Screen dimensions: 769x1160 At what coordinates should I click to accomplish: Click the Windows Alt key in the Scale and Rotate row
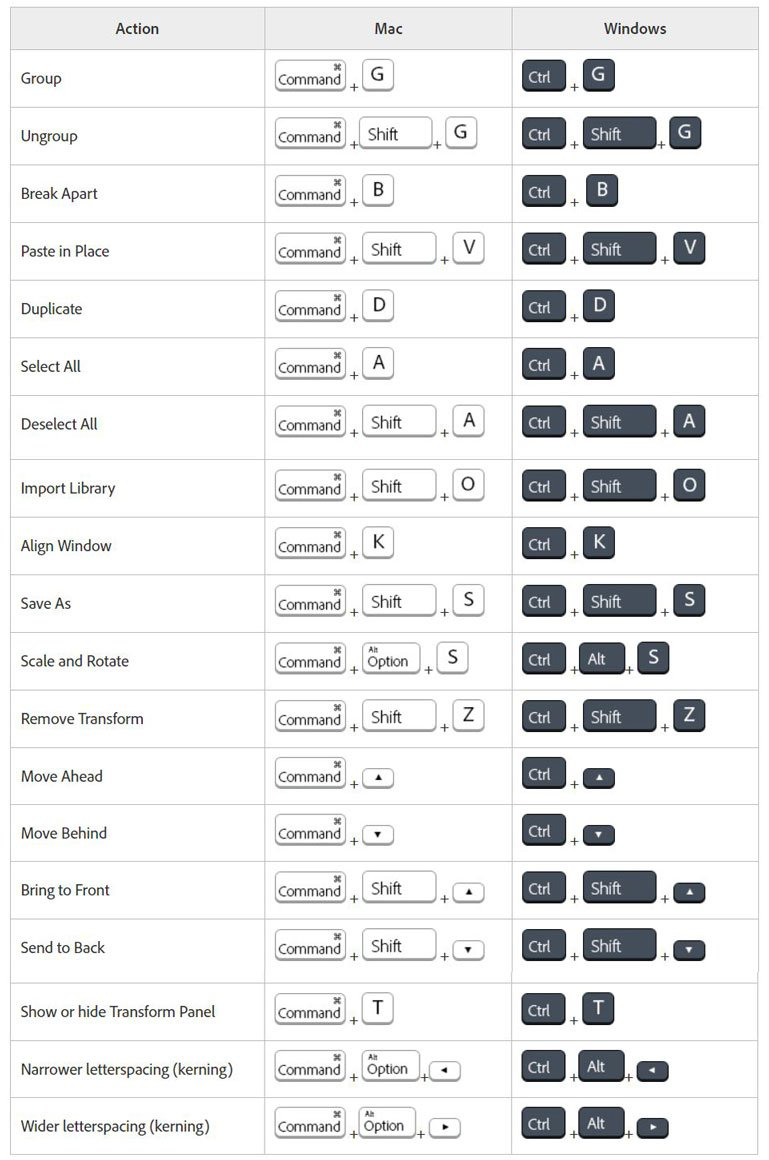(x=602, y=658)
